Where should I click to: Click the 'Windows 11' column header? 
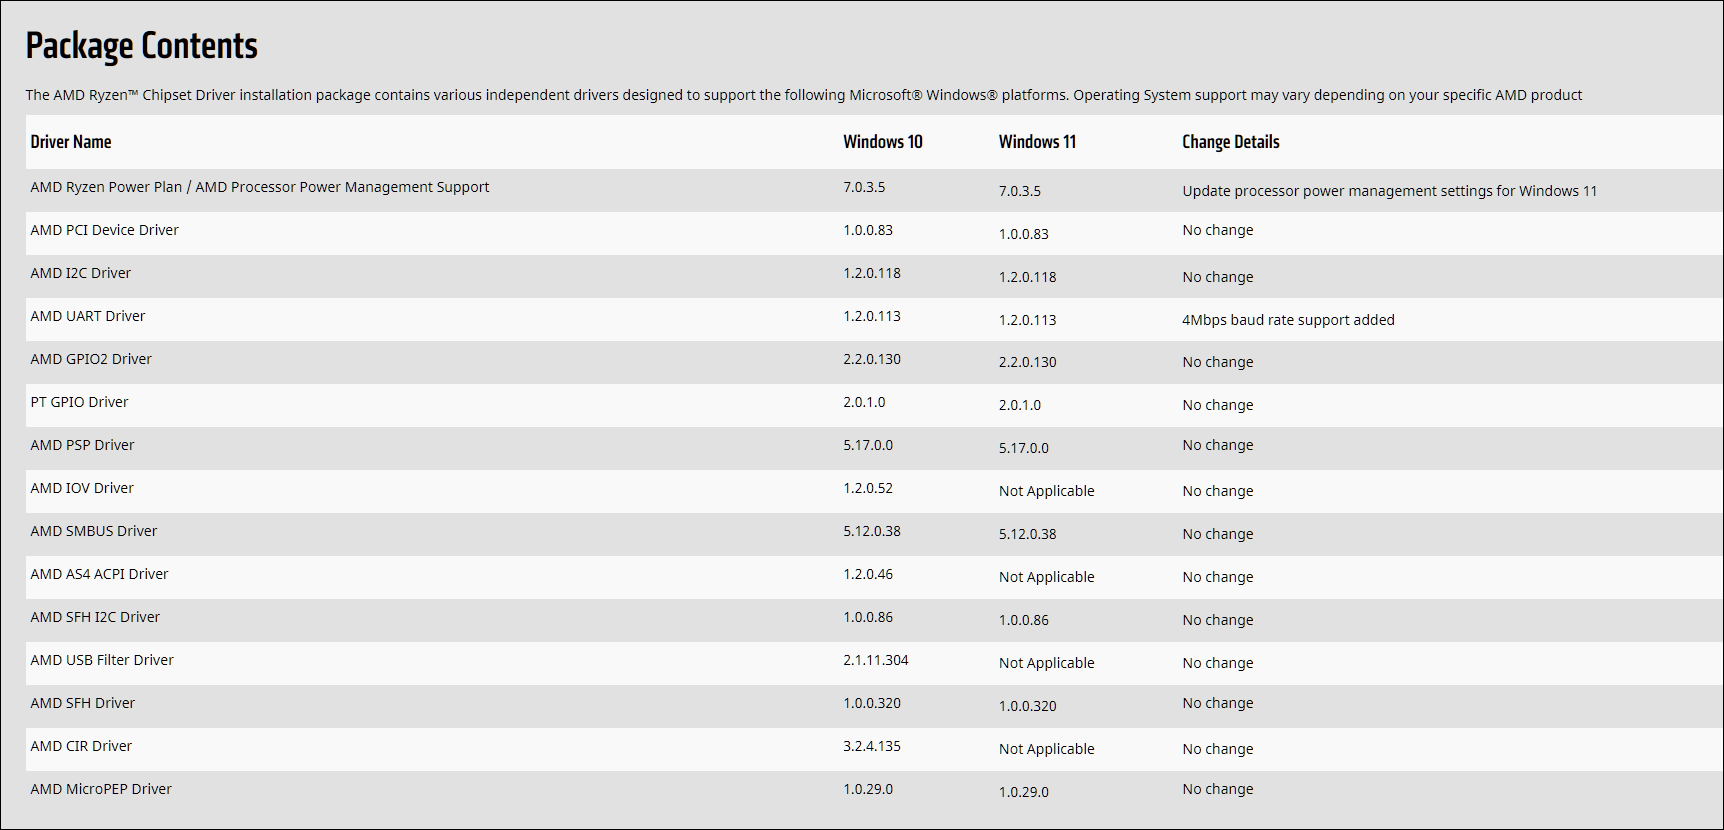point(1037,142)
